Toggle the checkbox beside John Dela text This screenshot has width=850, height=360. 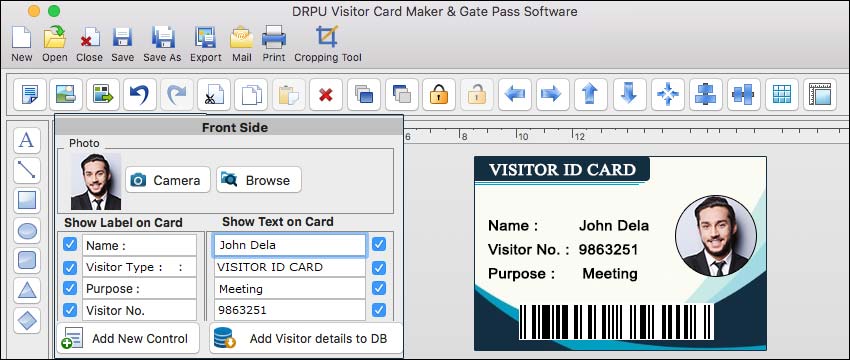tap(379, 245)
